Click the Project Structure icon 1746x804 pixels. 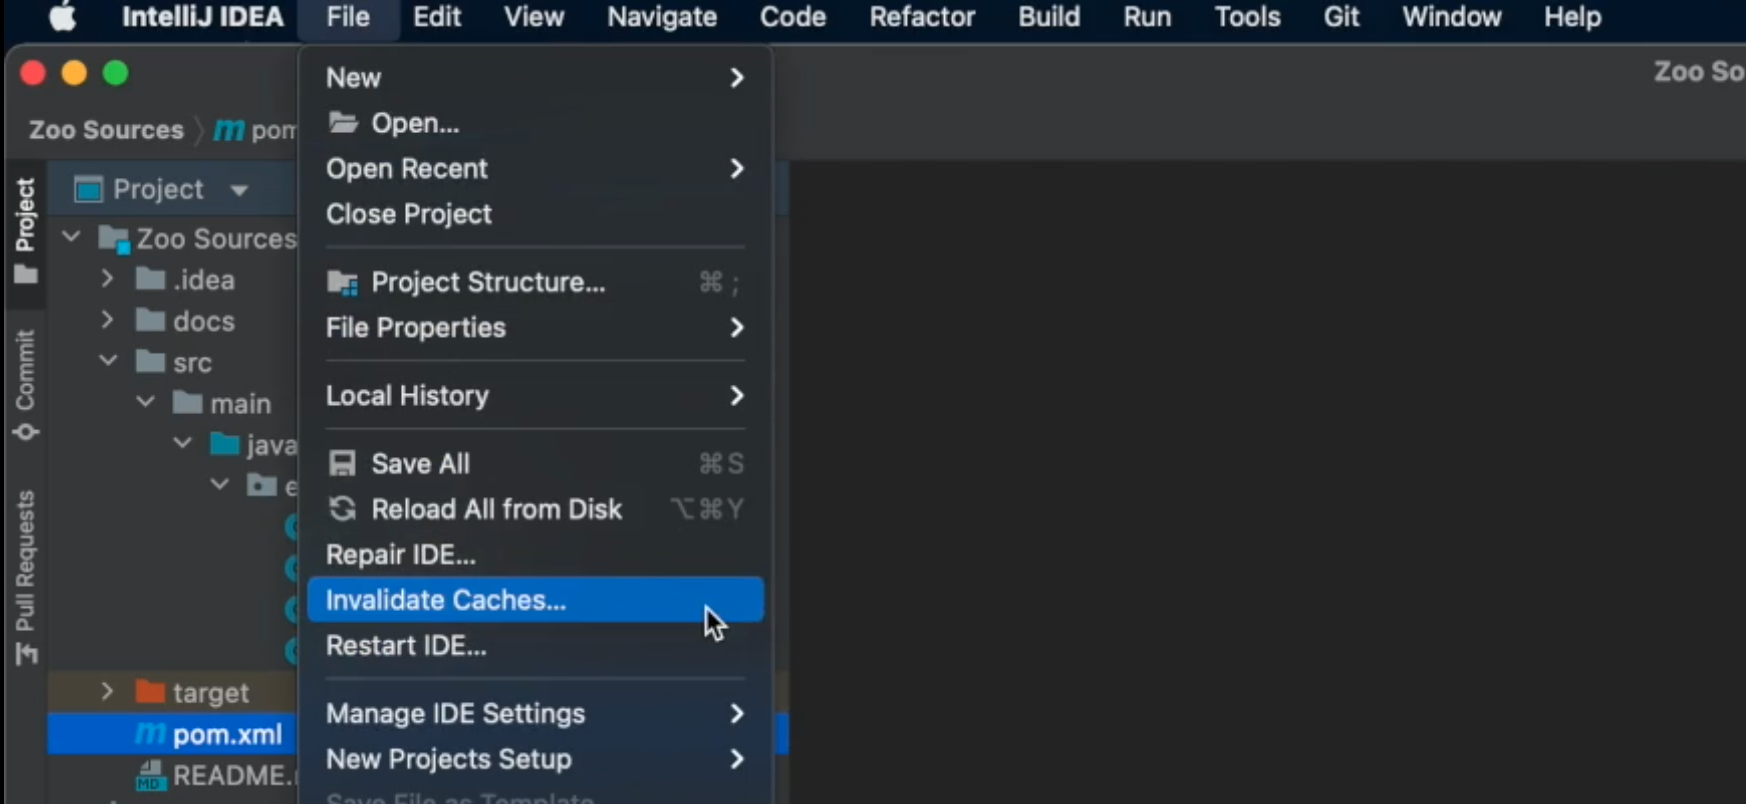[x=343, y=283]
